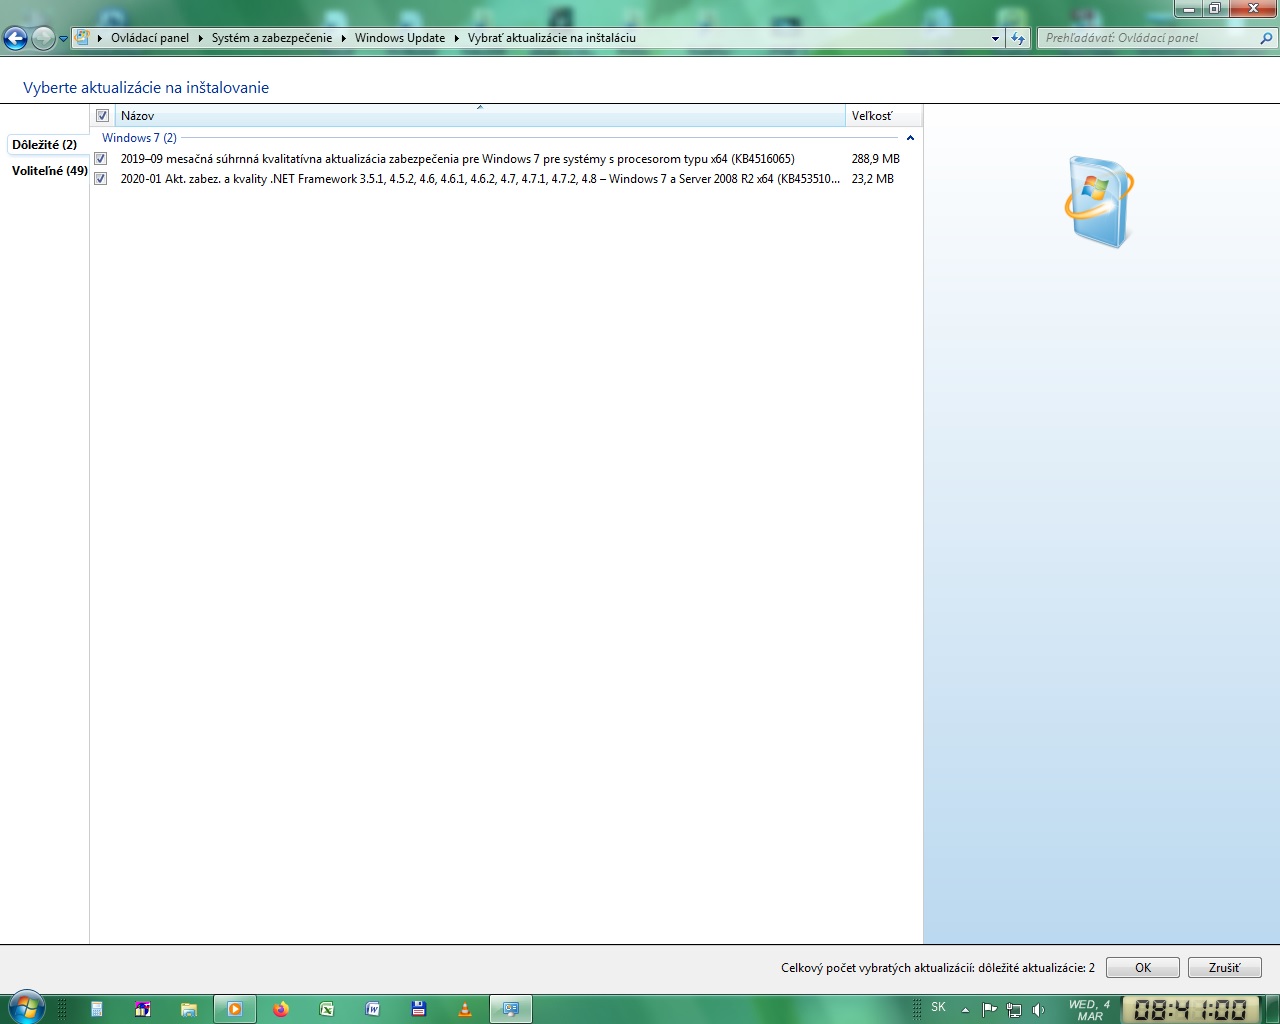Click the 'WED, 4 MAR' date
Viewport: 1280px width, 1024px height.
[x=1090, y=1010]
